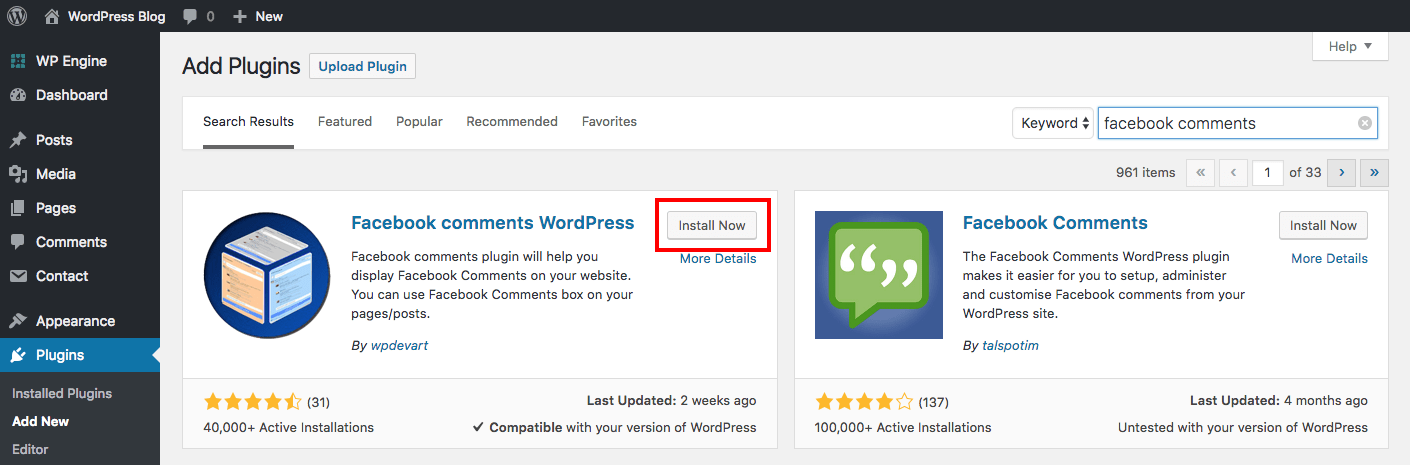Click the Pages icon in the sidebar

pos(18,208)
